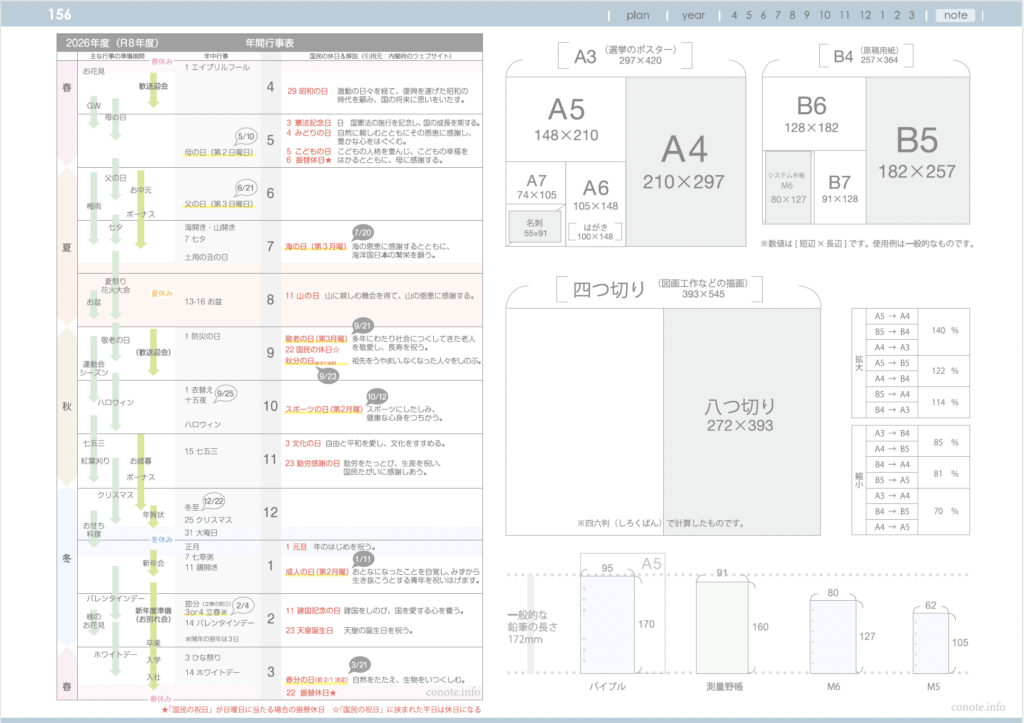Viewport: 1024px width, 723px height.
Task: Select the highlighted "note" tab
Action: point(956,15)
